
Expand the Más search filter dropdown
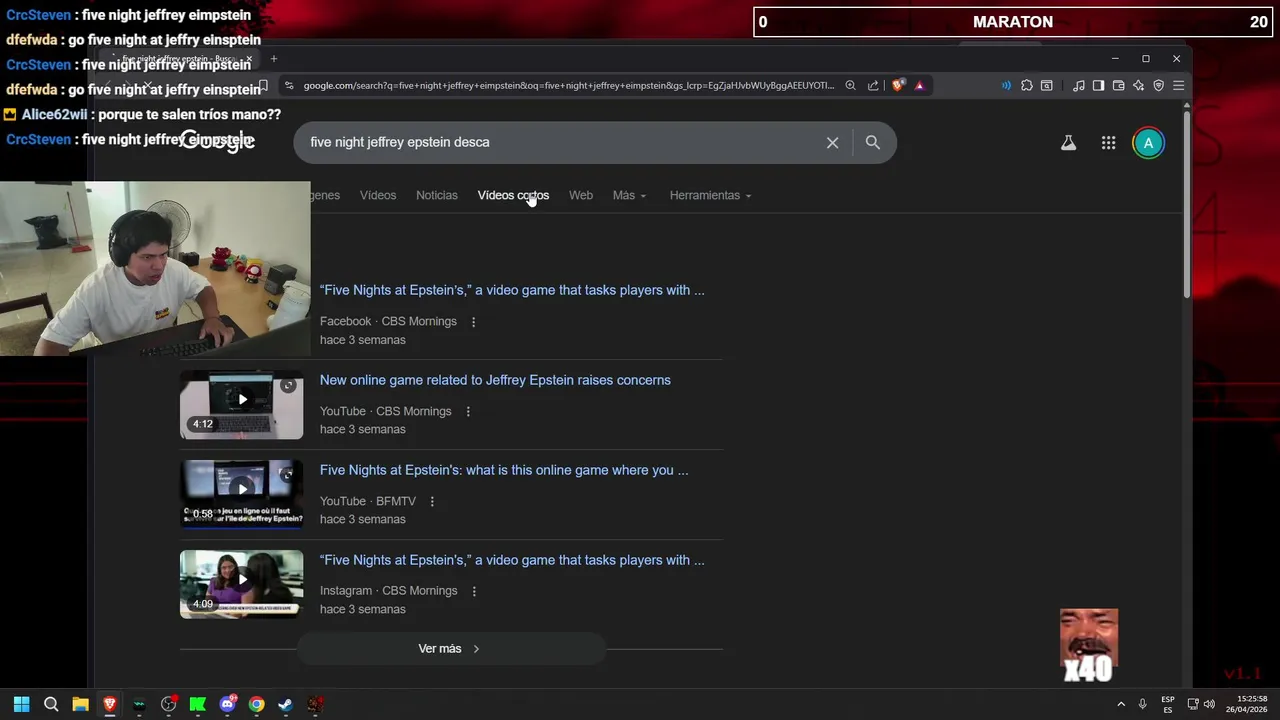(x=629, y=195)
